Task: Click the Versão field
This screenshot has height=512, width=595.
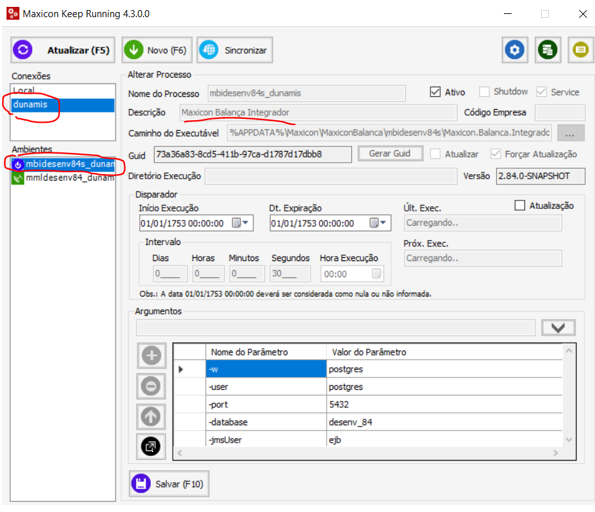Action: click(x=540, y=176)
